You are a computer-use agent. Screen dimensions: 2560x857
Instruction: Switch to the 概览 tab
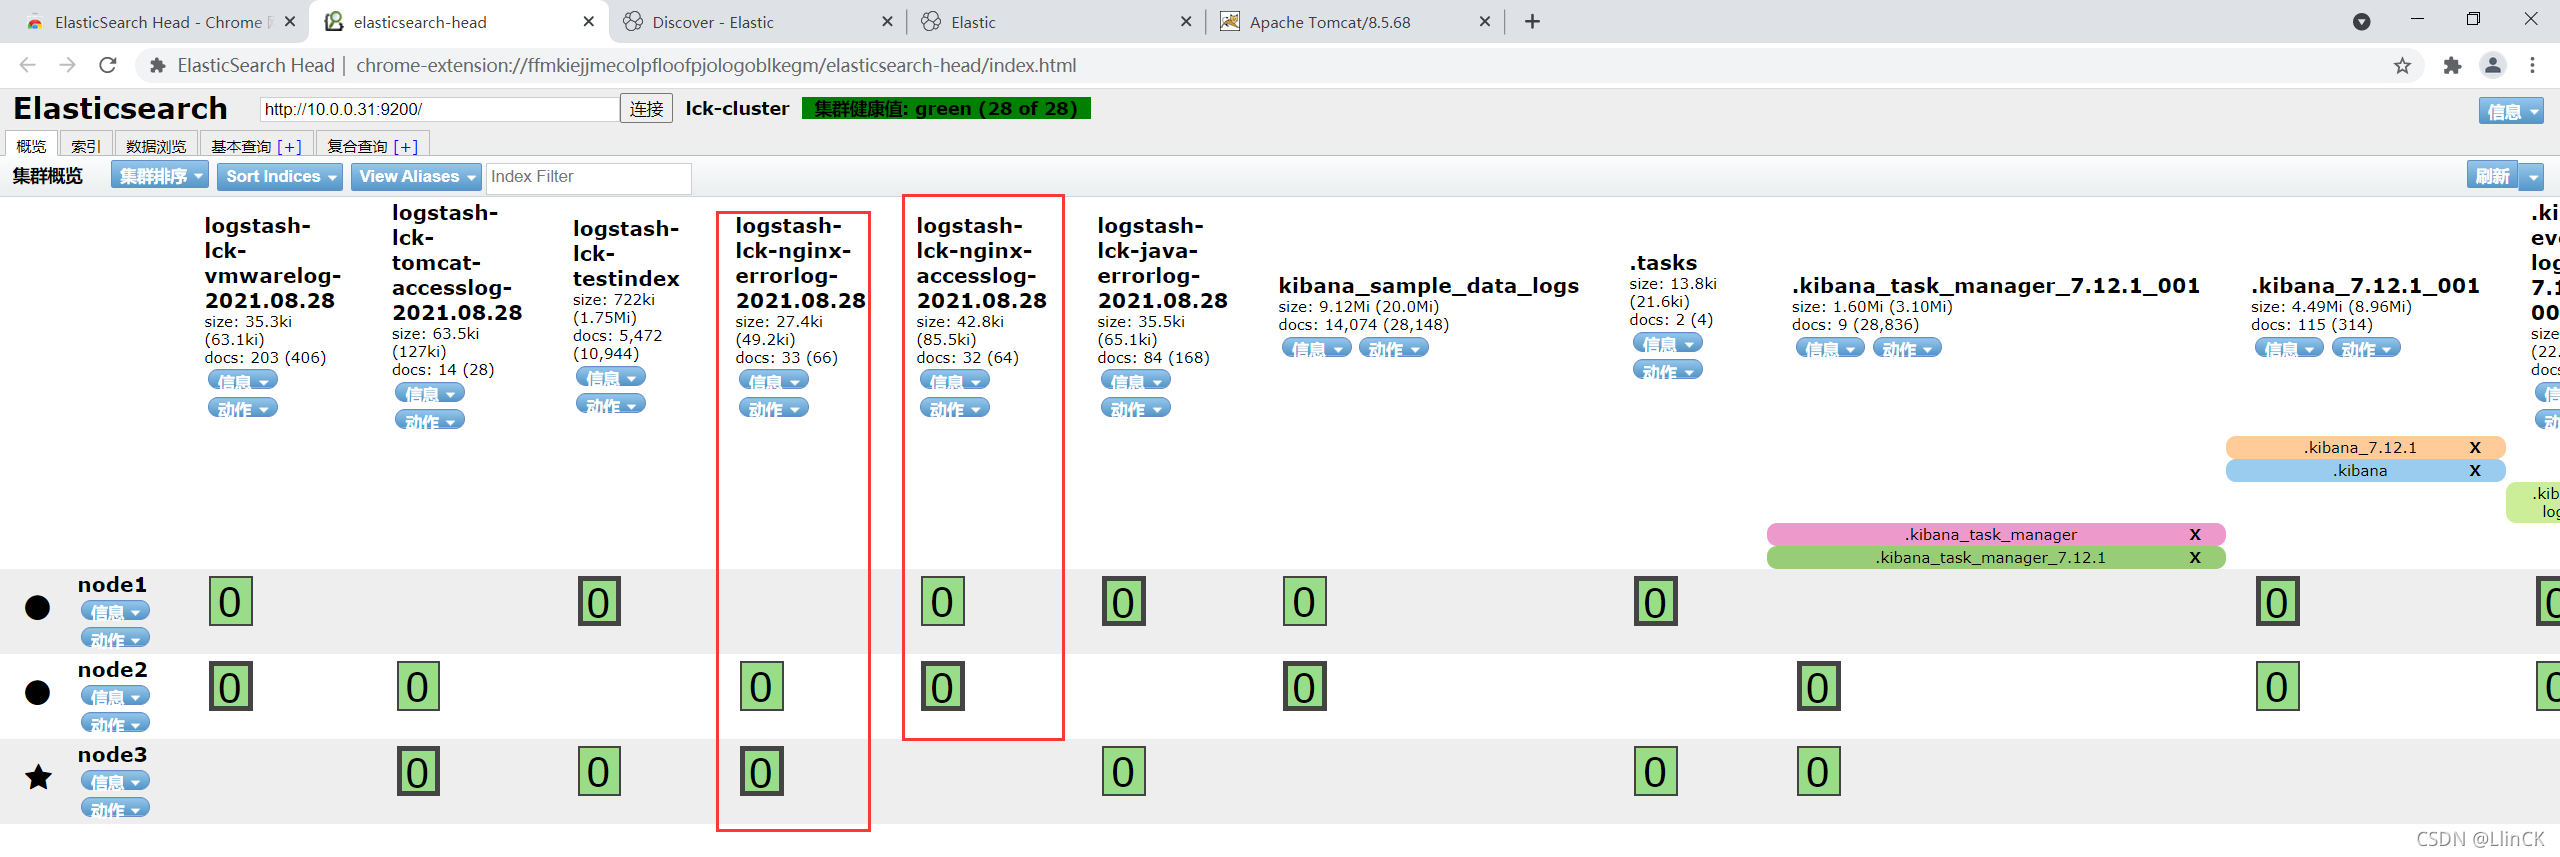pyautogui.click(x=31, y=145)
